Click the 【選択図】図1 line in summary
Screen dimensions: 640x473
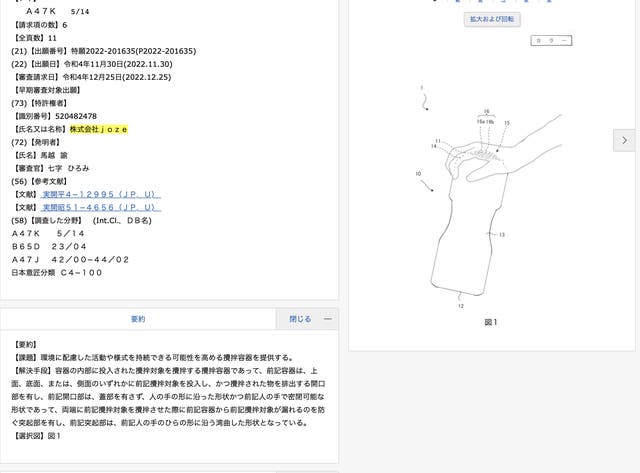pyautogui.click(x=37, y=436)
